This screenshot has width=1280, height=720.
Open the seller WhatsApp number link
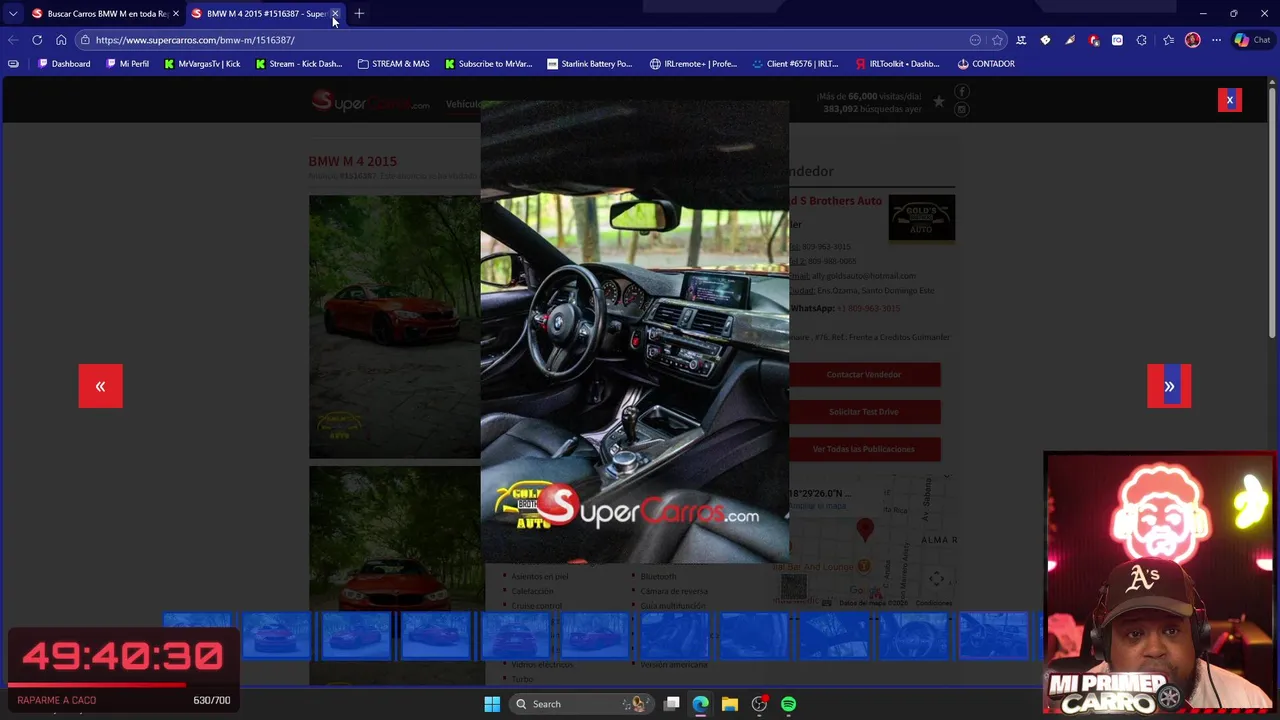868,308
